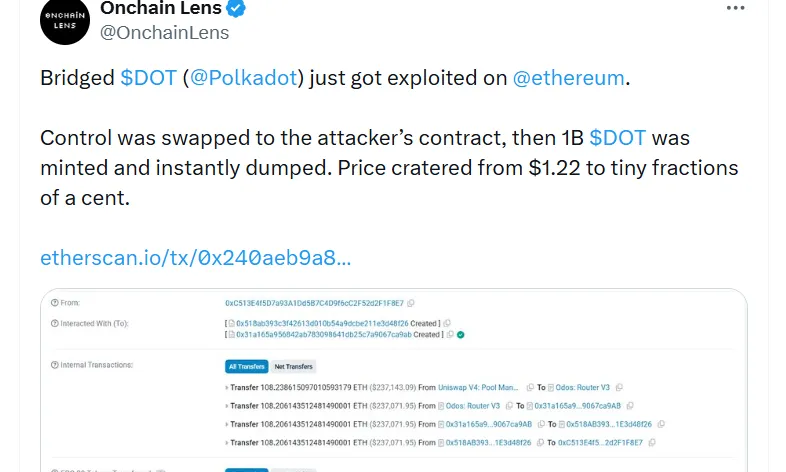This screenshot has width=786, height=472.
Task: Click the green verified check after Created
Action: click(x=460, y=334)
